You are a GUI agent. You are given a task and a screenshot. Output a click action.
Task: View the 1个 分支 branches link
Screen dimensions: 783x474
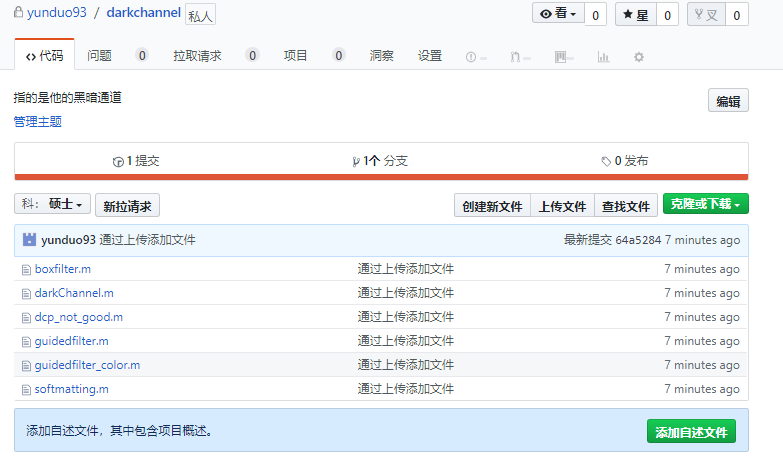[380, 161]
